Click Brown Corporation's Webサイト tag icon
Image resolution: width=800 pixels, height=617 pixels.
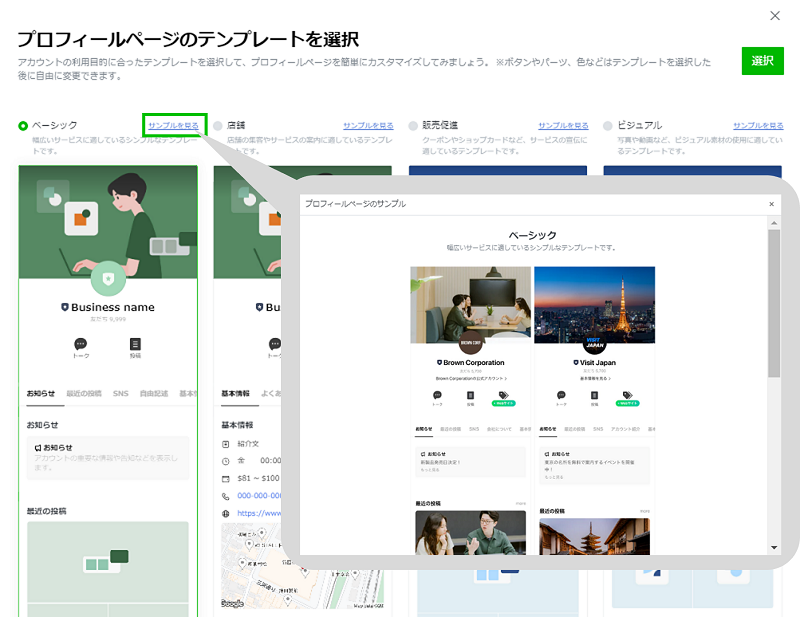pos(502,396)
